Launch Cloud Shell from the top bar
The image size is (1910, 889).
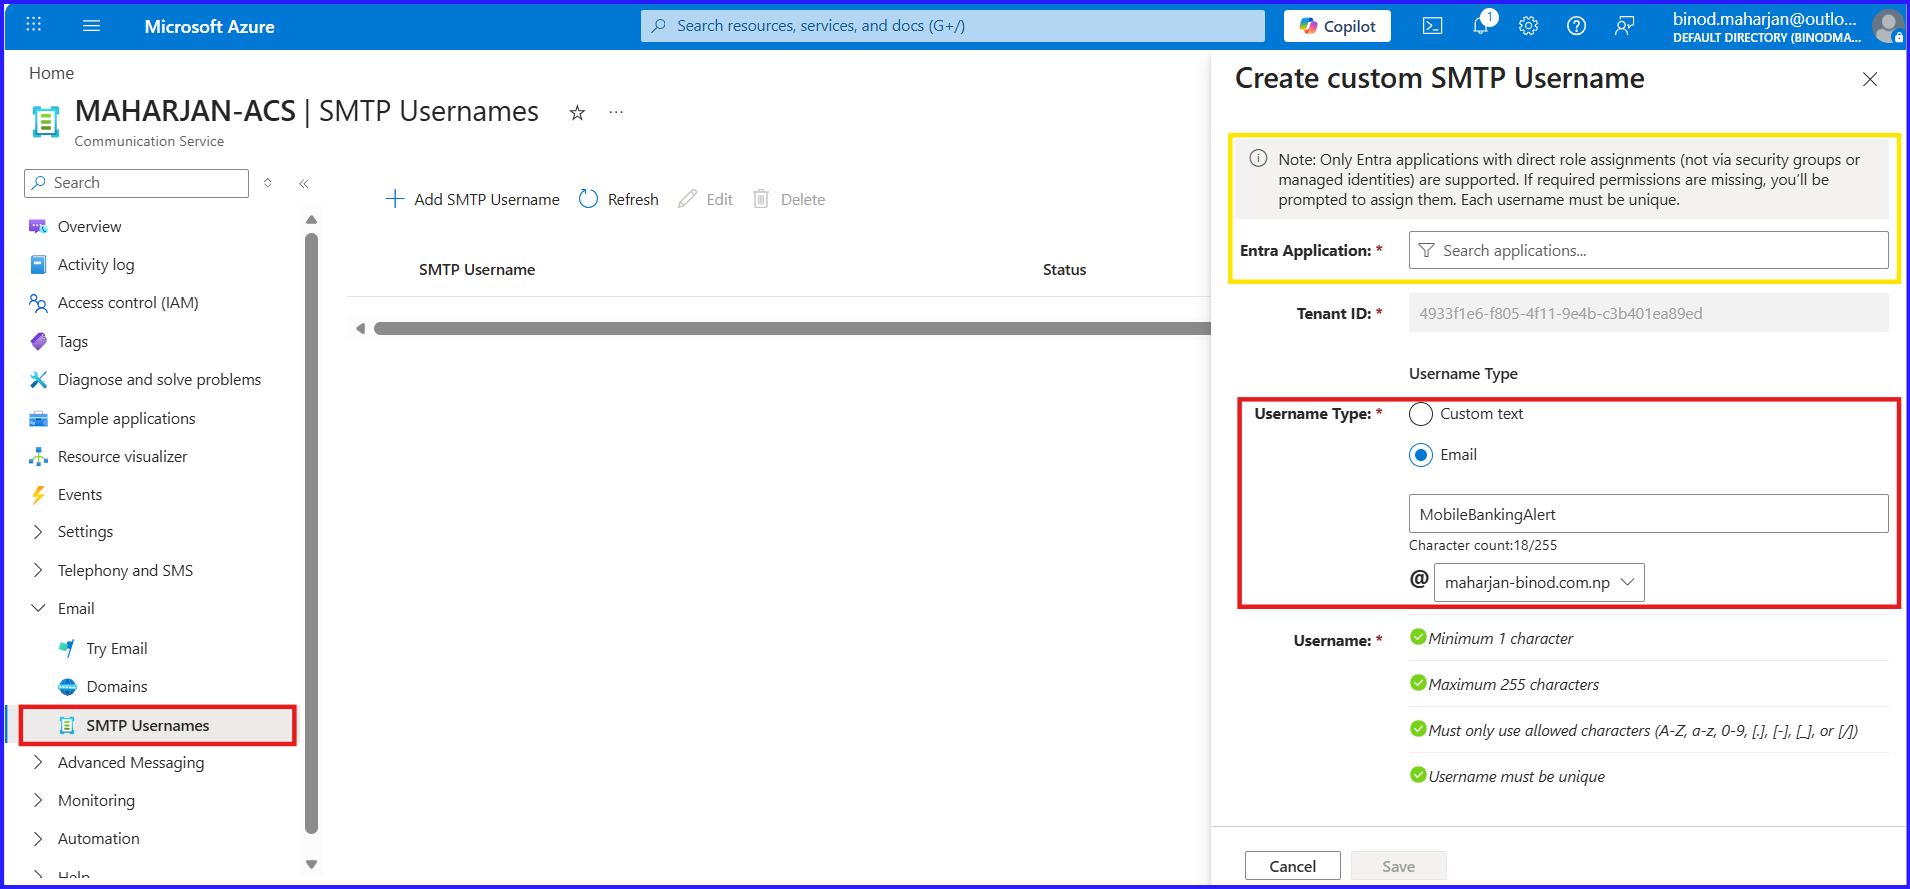pyautogui.click(x=1432, y=26)
